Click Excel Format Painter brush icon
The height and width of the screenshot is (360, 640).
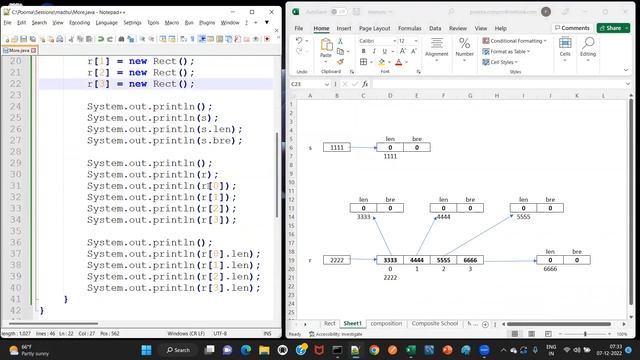click(340, 62)
